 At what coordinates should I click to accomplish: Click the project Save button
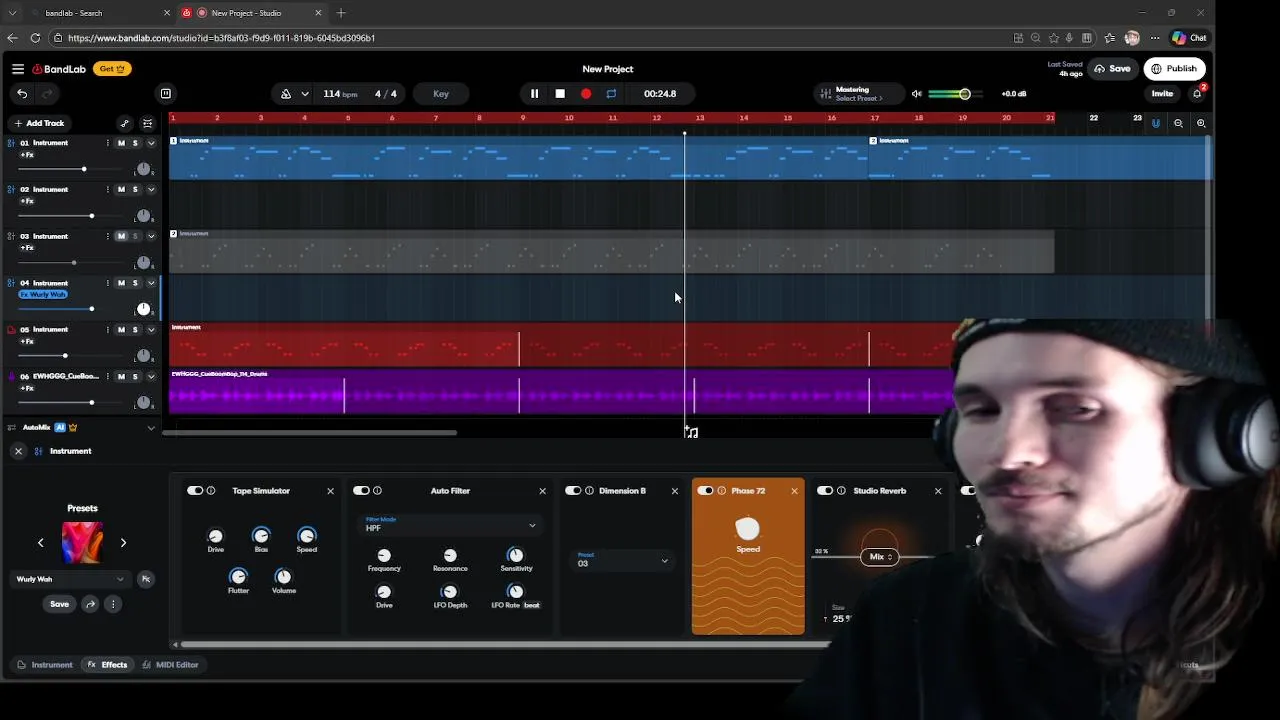pyautogui.click(x=1112, y=69)
